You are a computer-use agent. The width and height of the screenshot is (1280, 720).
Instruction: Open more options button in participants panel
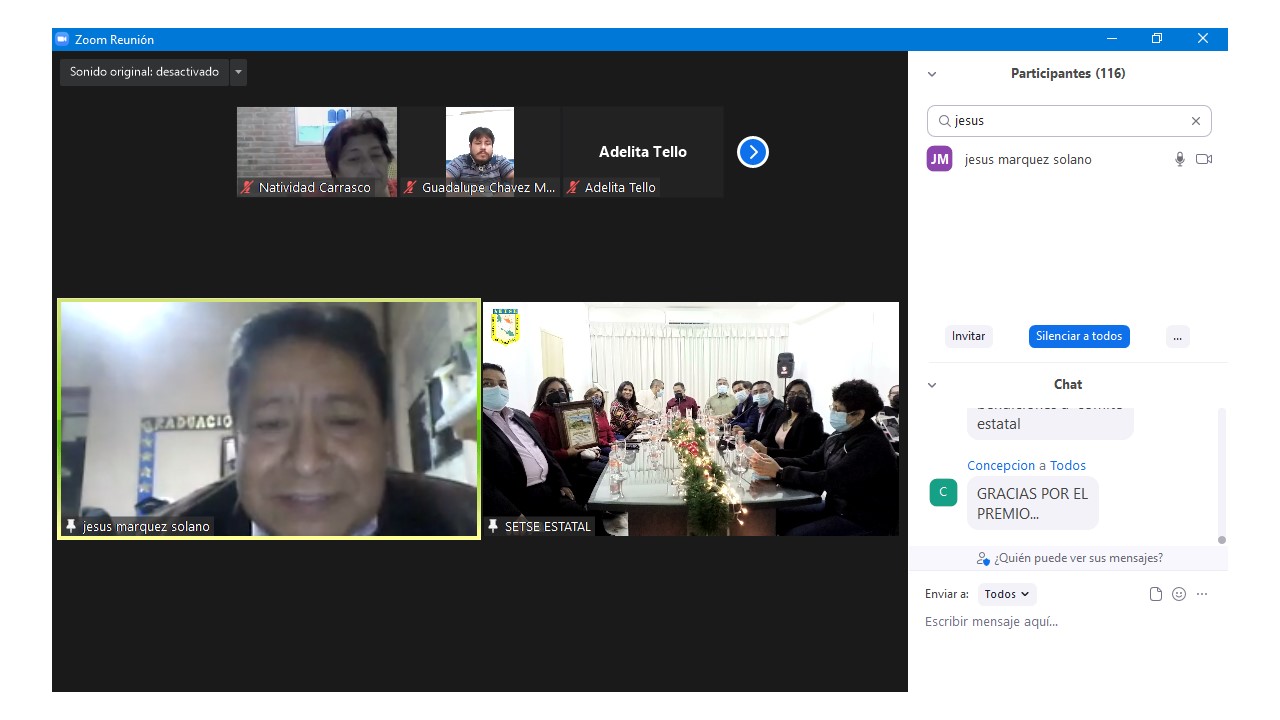click(1177, 336)
